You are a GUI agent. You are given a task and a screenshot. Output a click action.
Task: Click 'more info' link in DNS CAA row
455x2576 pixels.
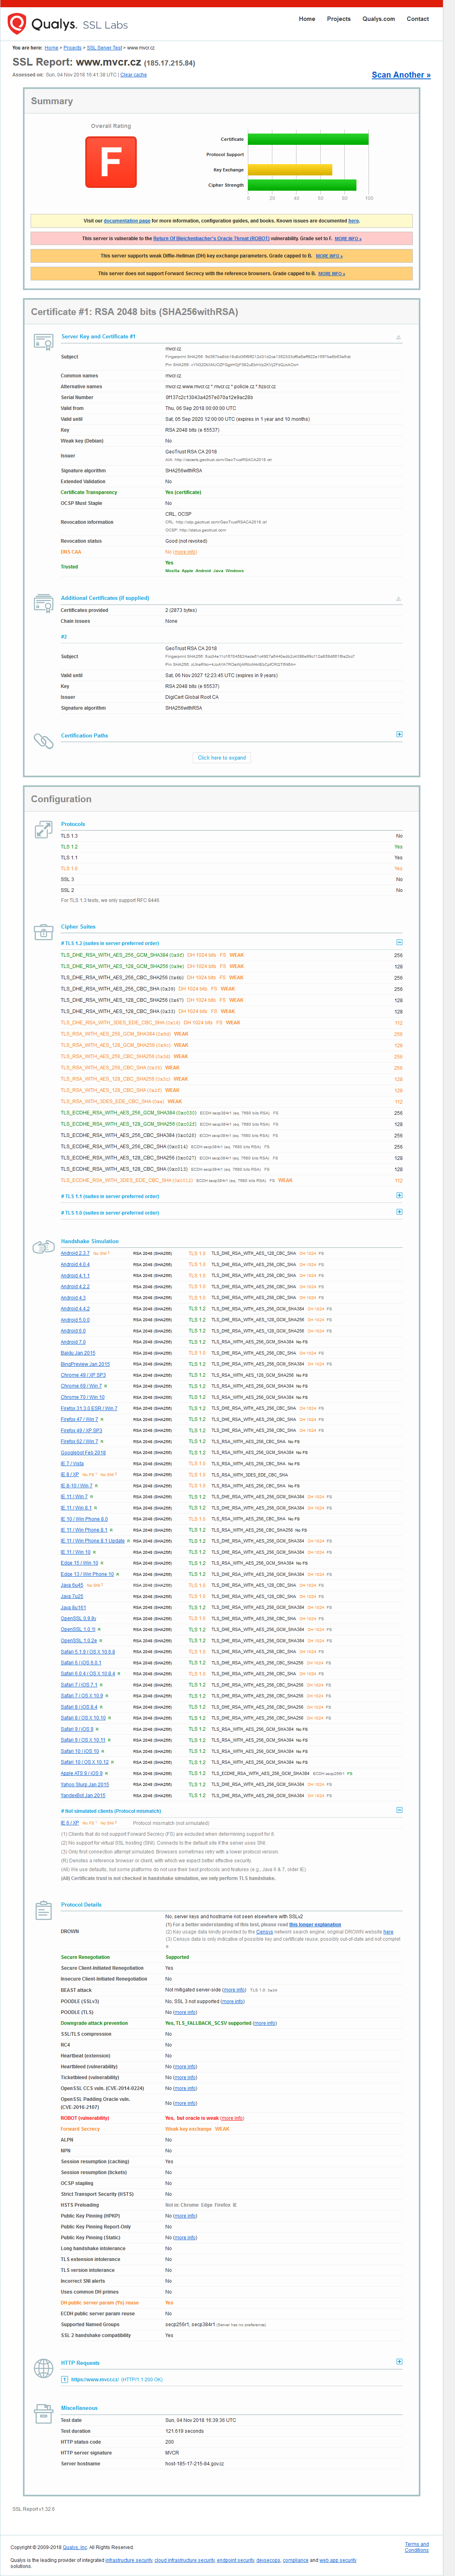(185, 552)
